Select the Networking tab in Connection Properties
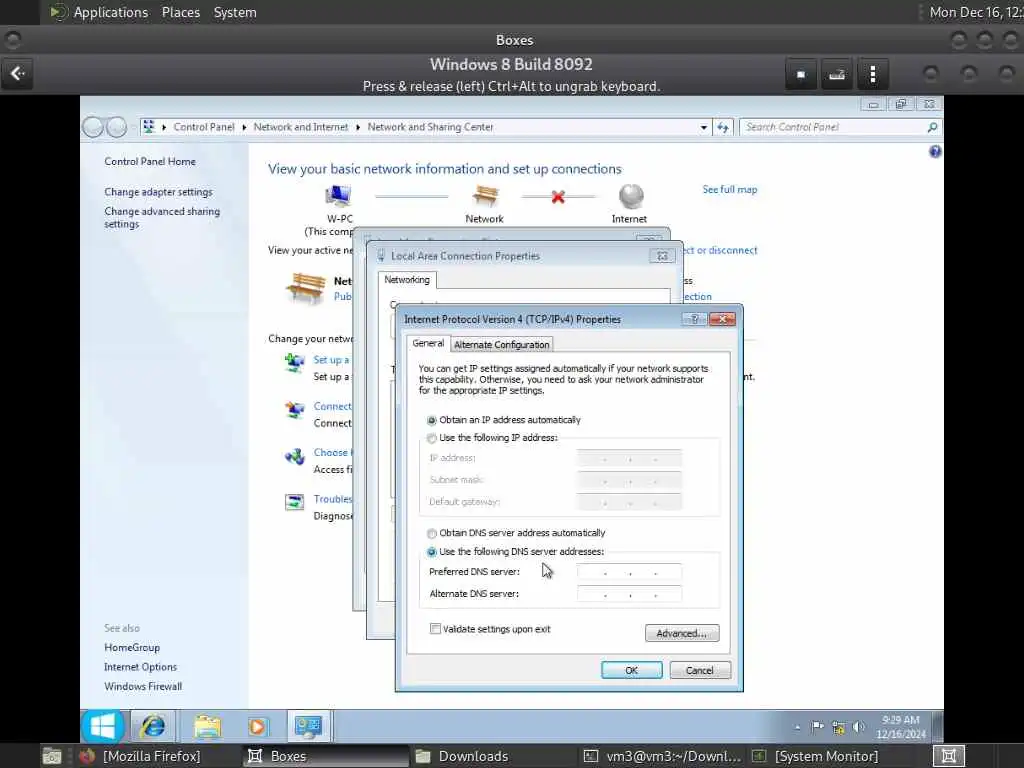Screen dimensions: 1024x768 [407, 280]
